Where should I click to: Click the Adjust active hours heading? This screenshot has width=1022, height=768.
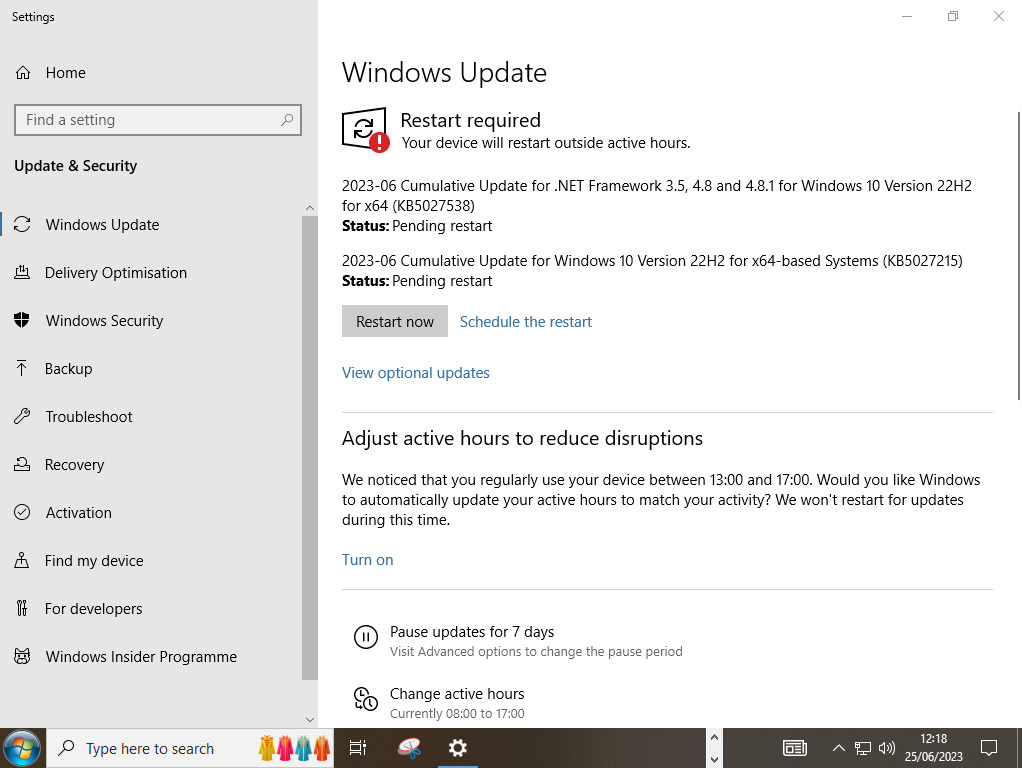click(522, 438)
